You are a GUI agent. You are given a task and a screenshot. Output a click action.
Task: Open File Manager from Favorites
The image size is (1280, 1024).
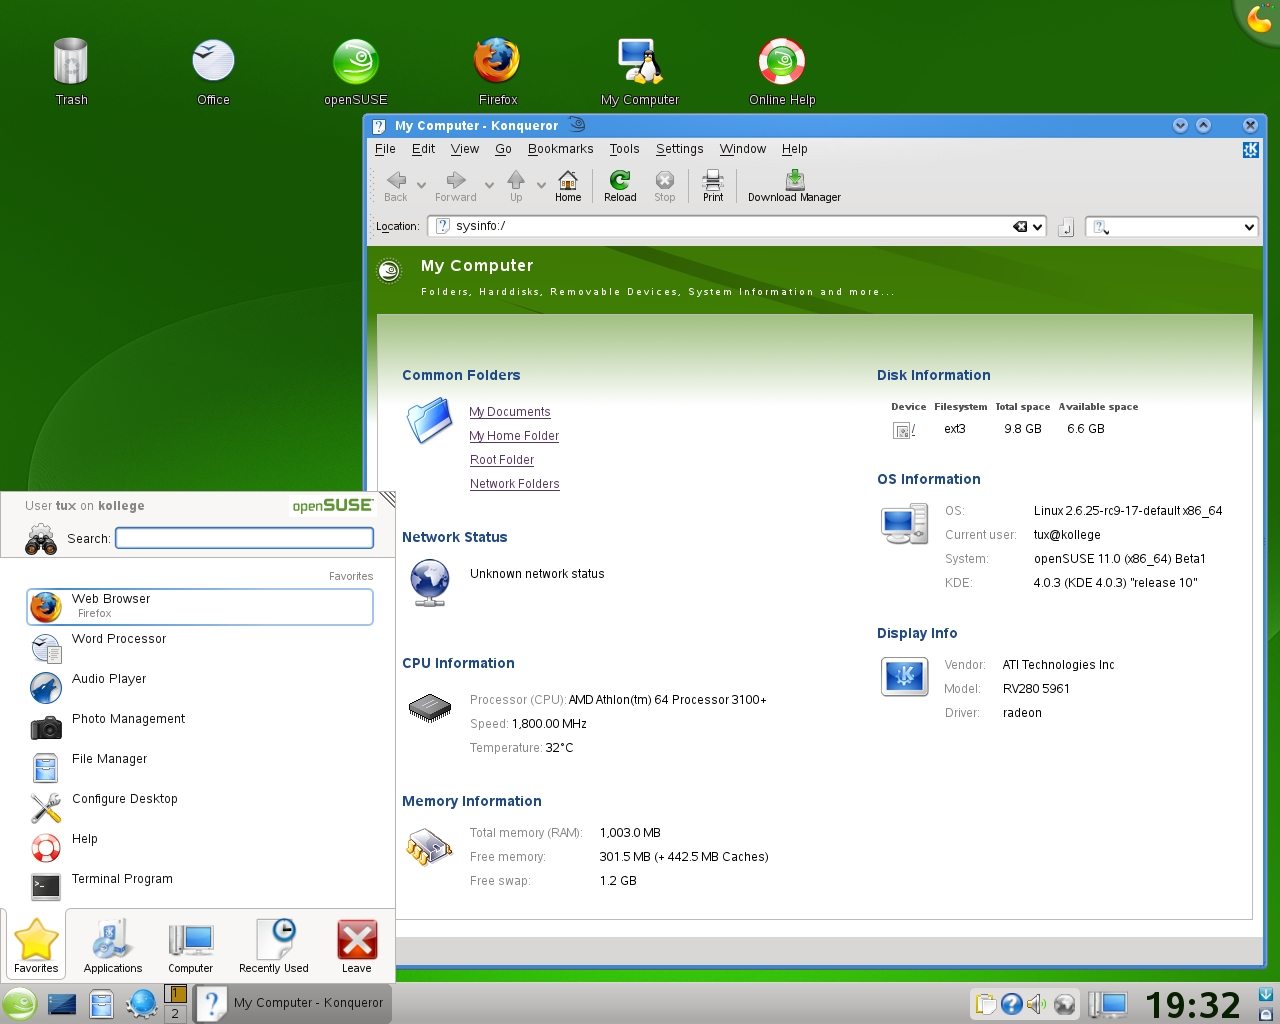[200, 767]
